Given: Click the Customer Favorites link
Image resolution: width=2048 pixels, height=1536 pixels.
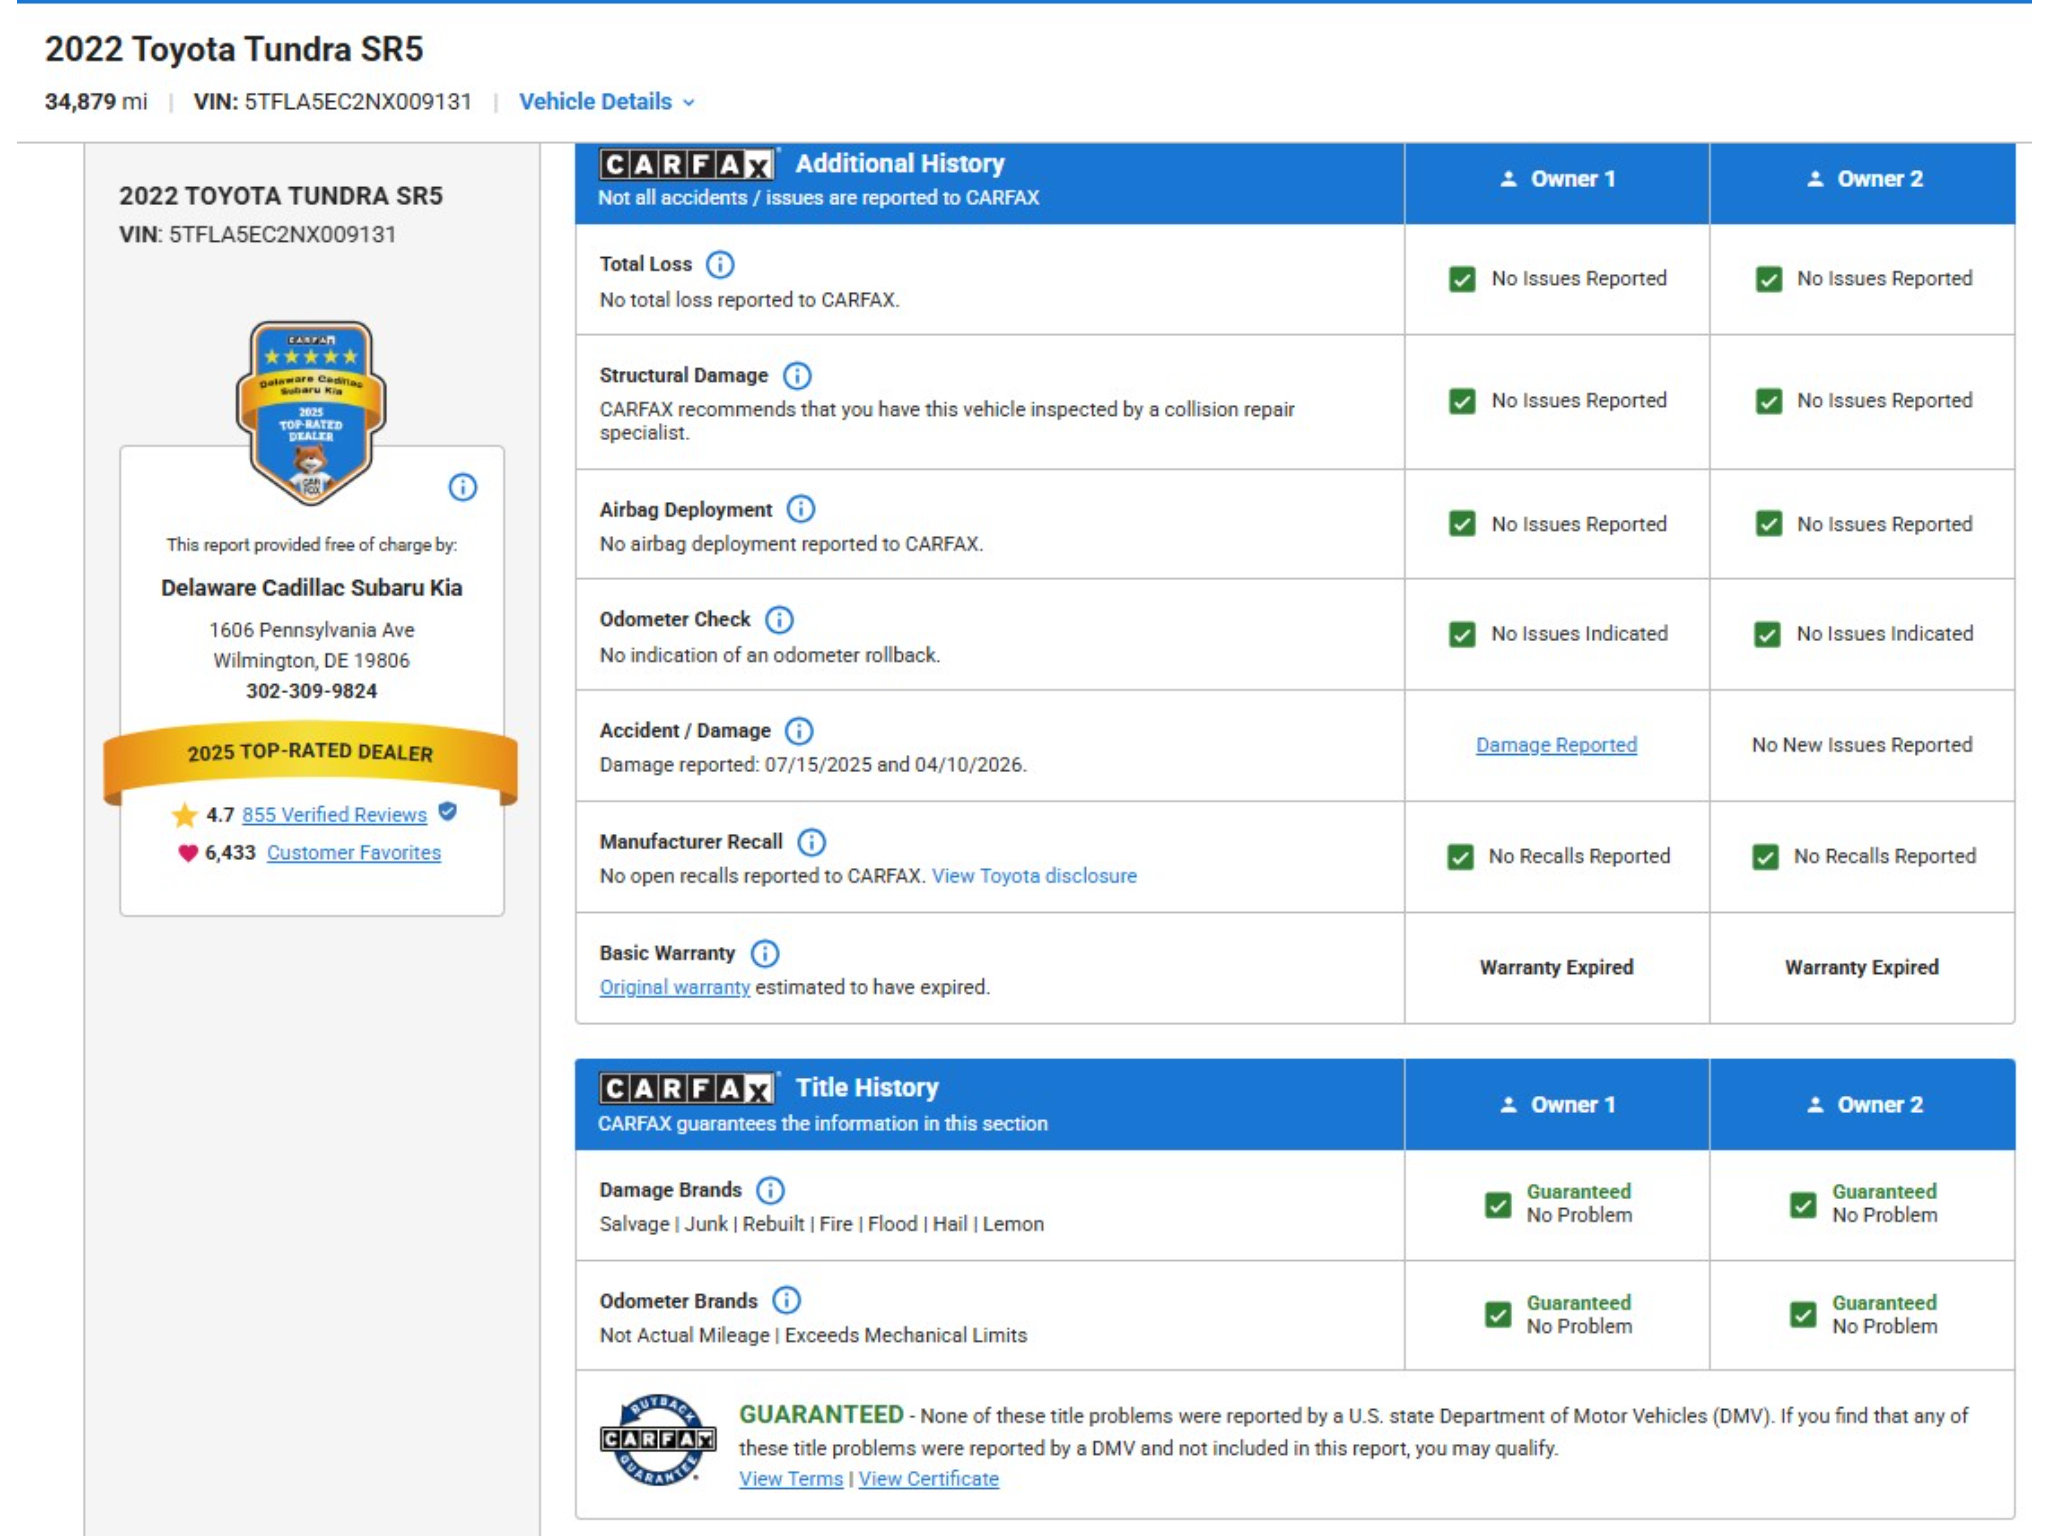Looking at the screenshot, I should [x=354, y=853].
